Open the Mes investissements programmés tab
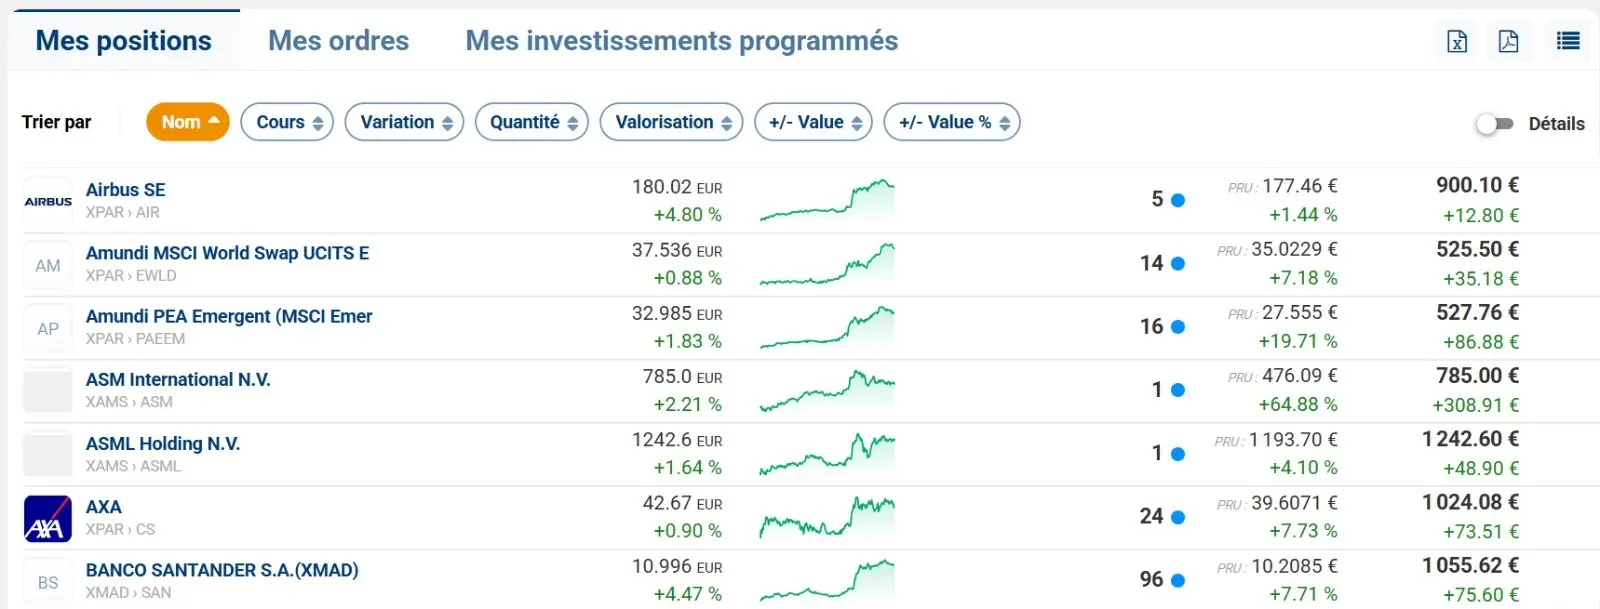The height and width of the screenshot is (609, 1600). pos(682,40)
